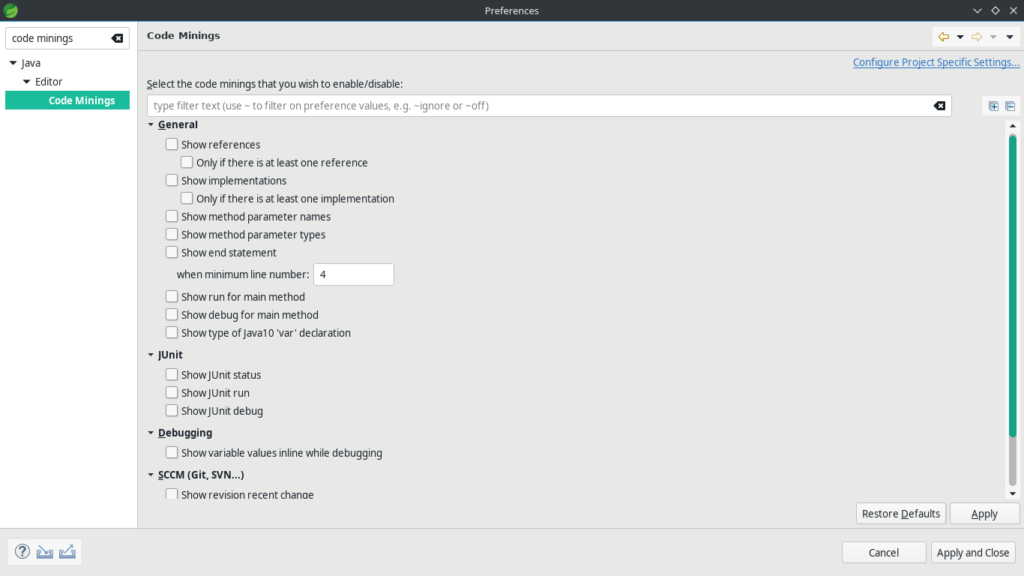Collapse the Debugging section
Image resolution: width=1024 pixels, height=576 pixels.
point(151,432)
